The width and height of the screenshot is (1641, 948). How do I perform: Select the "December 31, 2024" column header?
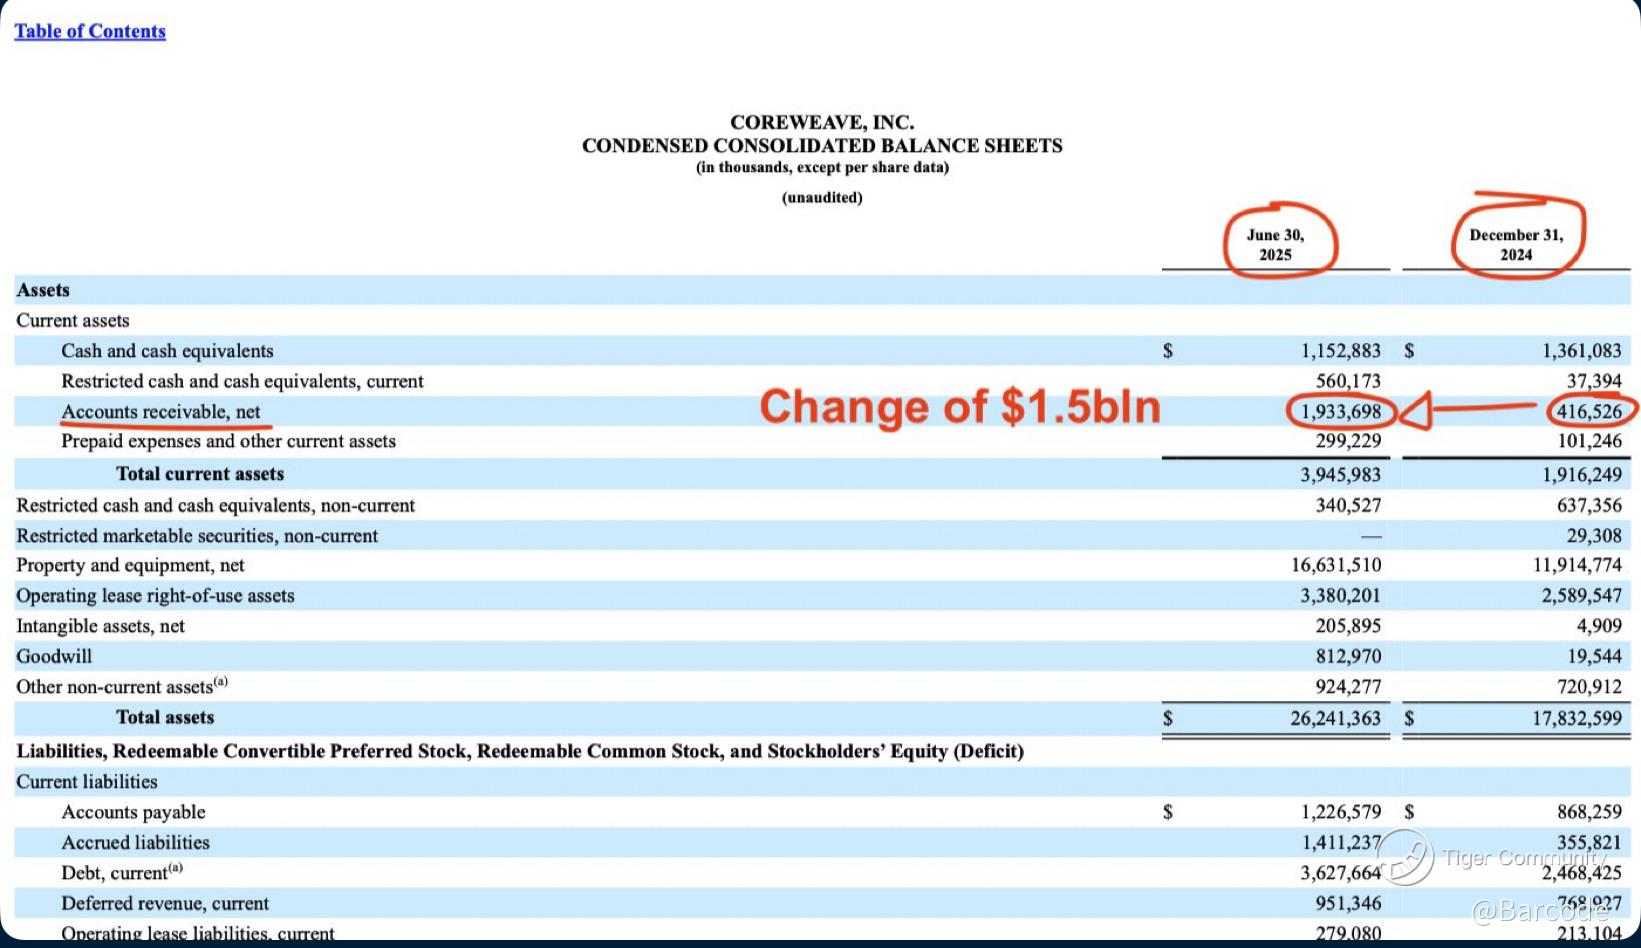pyautogui.click(x=1516, y=245)
